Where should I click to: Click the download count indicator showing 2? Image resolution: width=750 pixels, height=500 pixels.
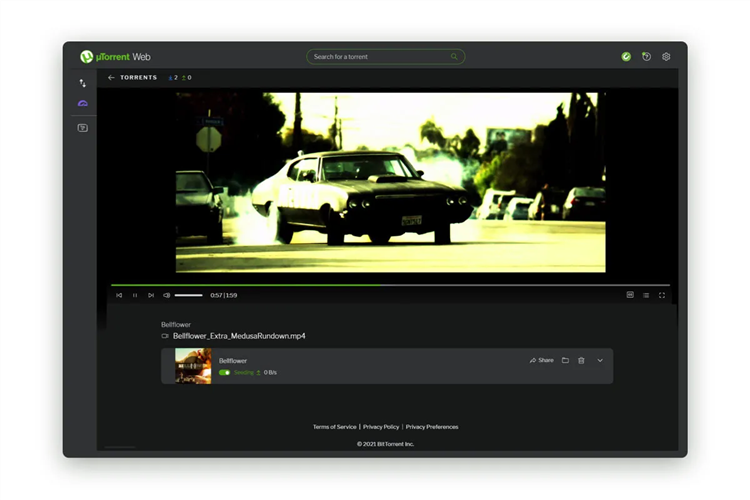click(x=173, y=78)
